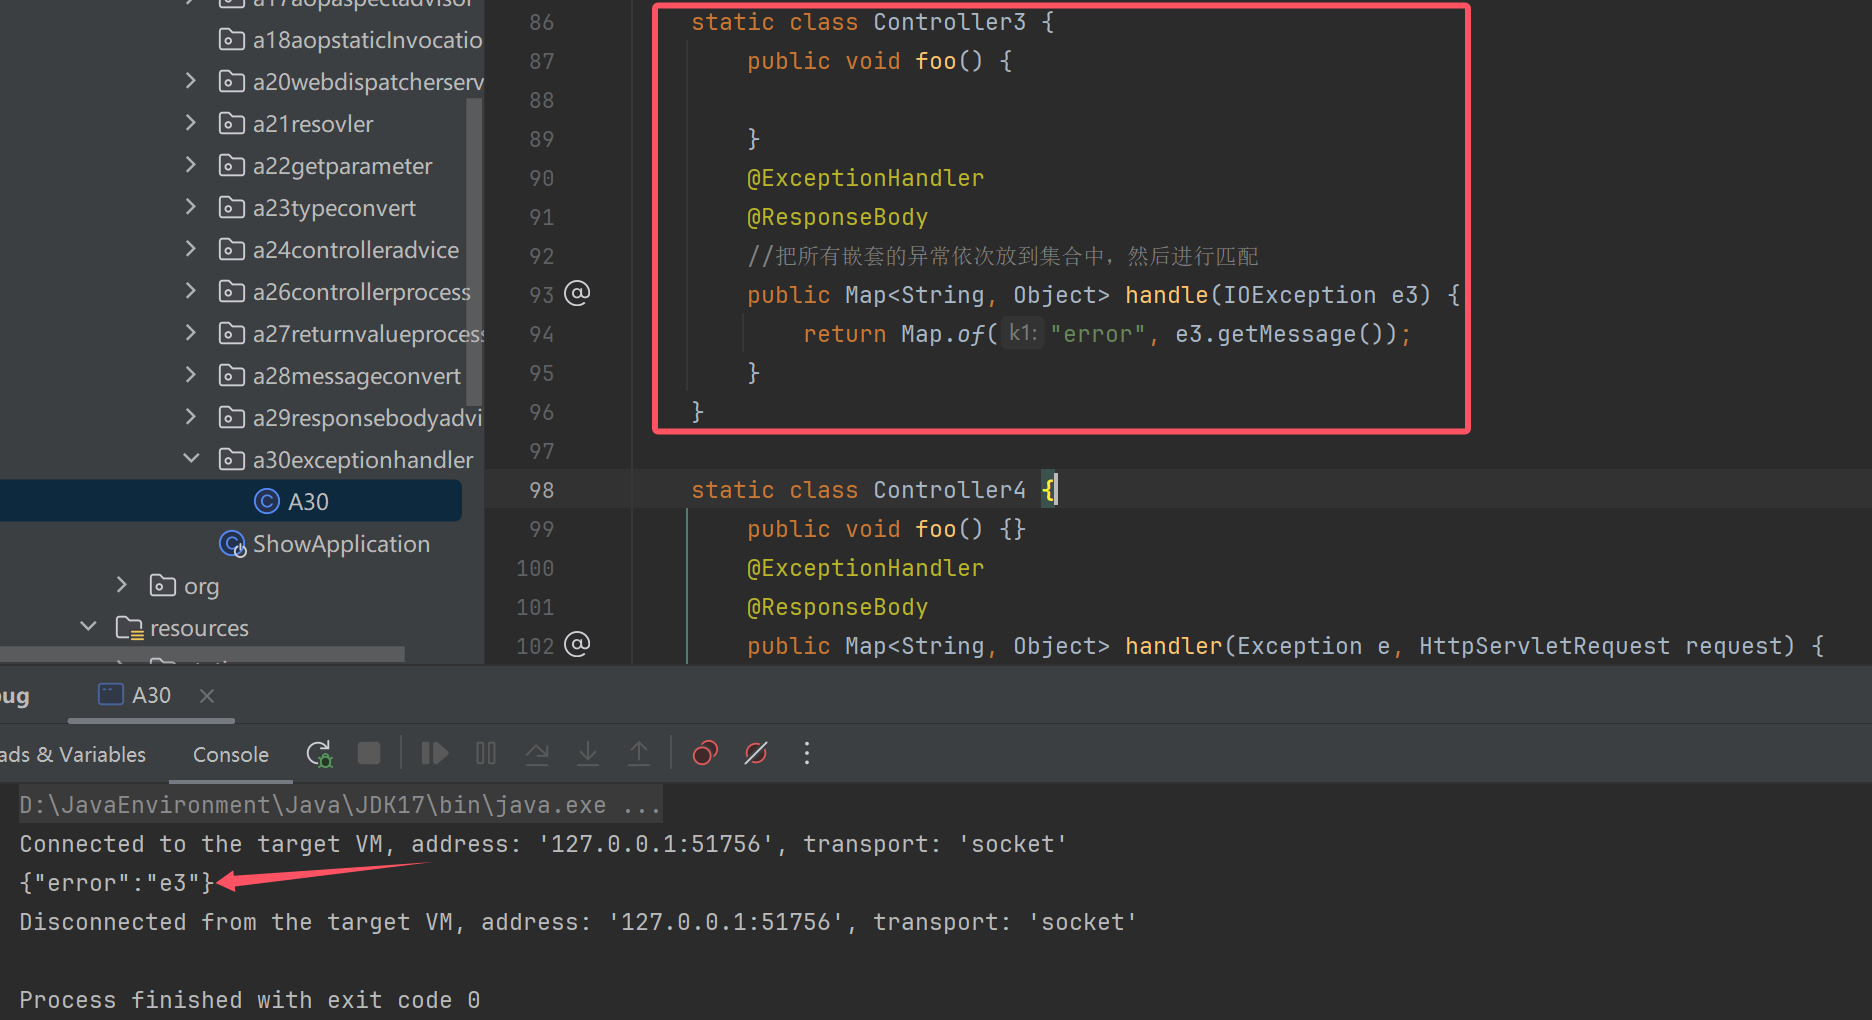The image size is (1872, 1020).
Task: Click Step Over icon
Action: pos(537,753)
